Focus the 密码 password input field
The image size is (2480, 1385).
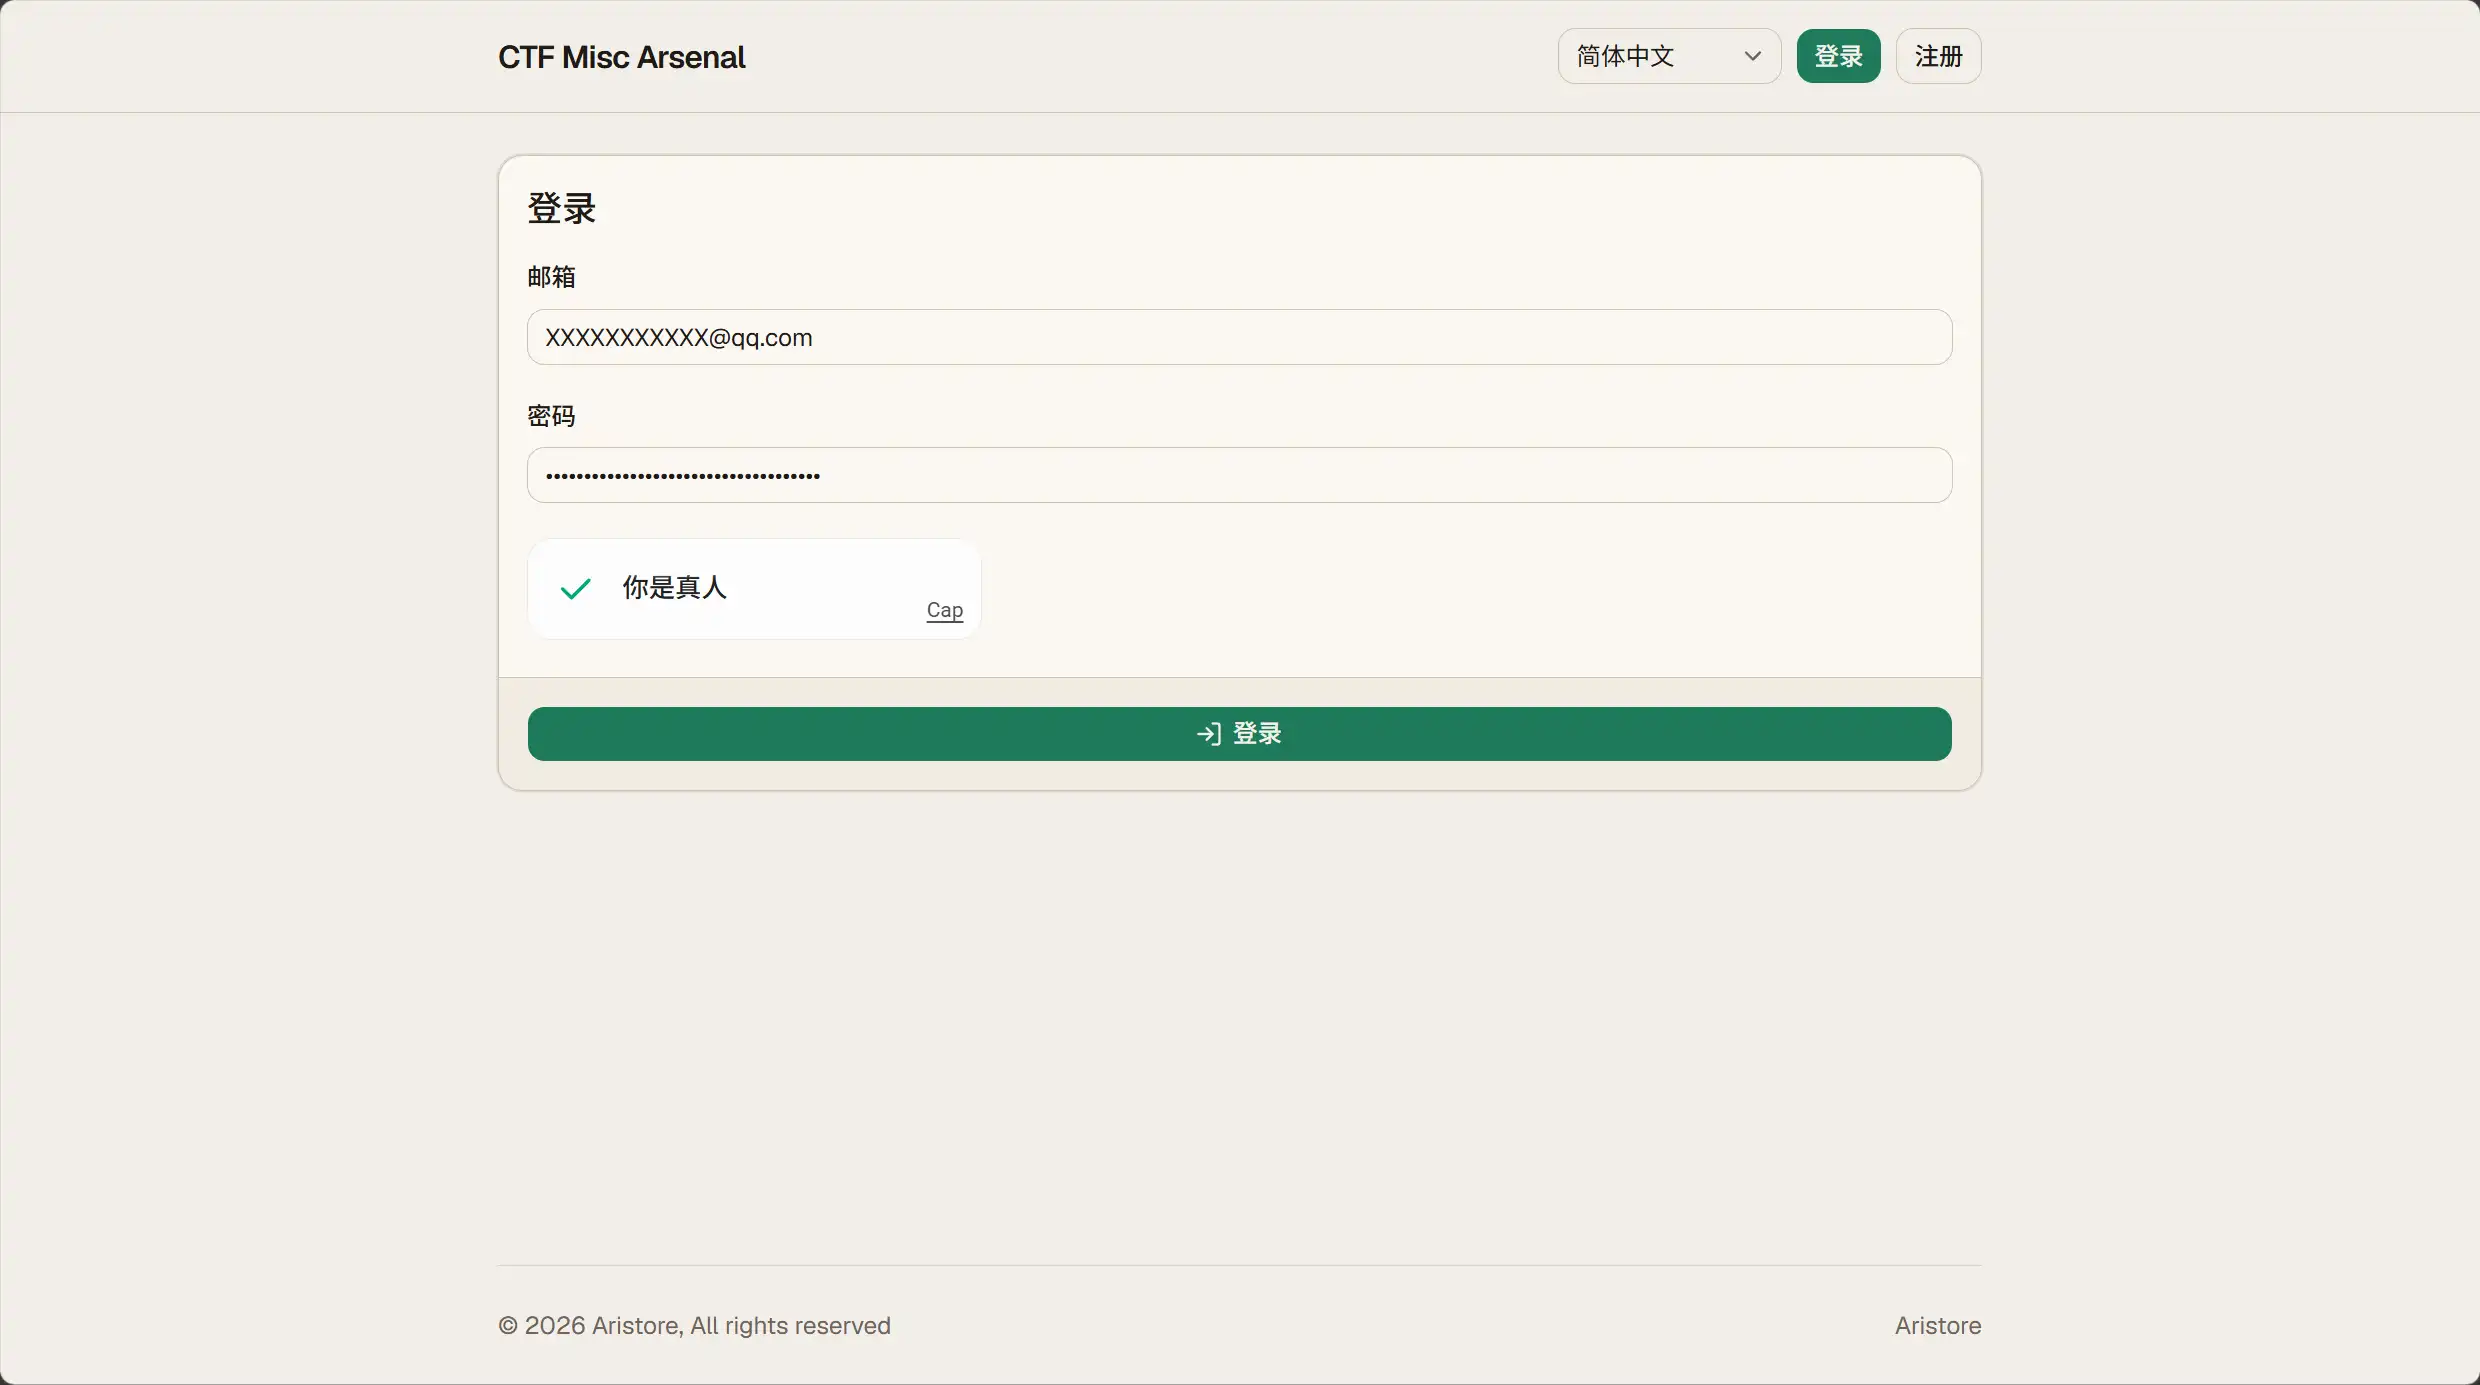click(1239, 475)
